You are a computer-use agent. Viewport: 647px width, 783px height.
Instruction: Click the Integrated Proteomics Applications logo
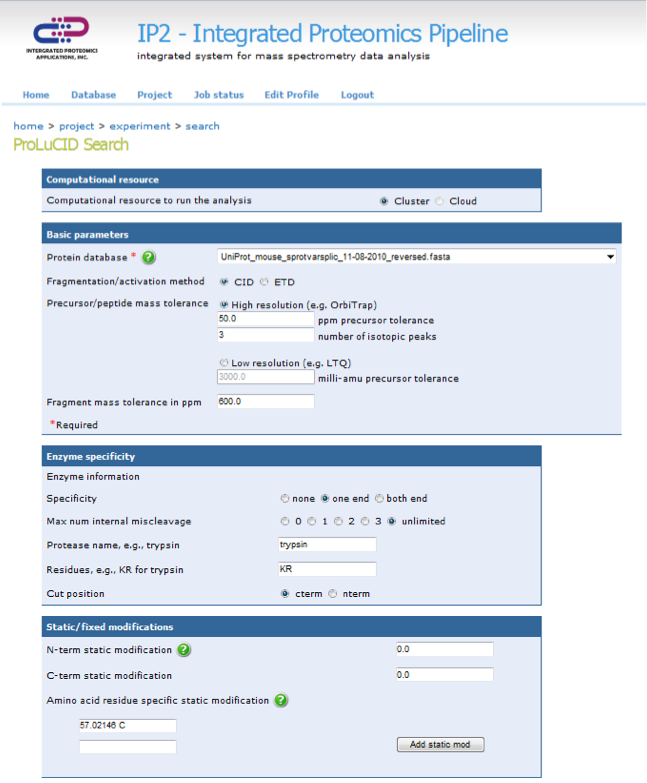(x=61, y=37)
